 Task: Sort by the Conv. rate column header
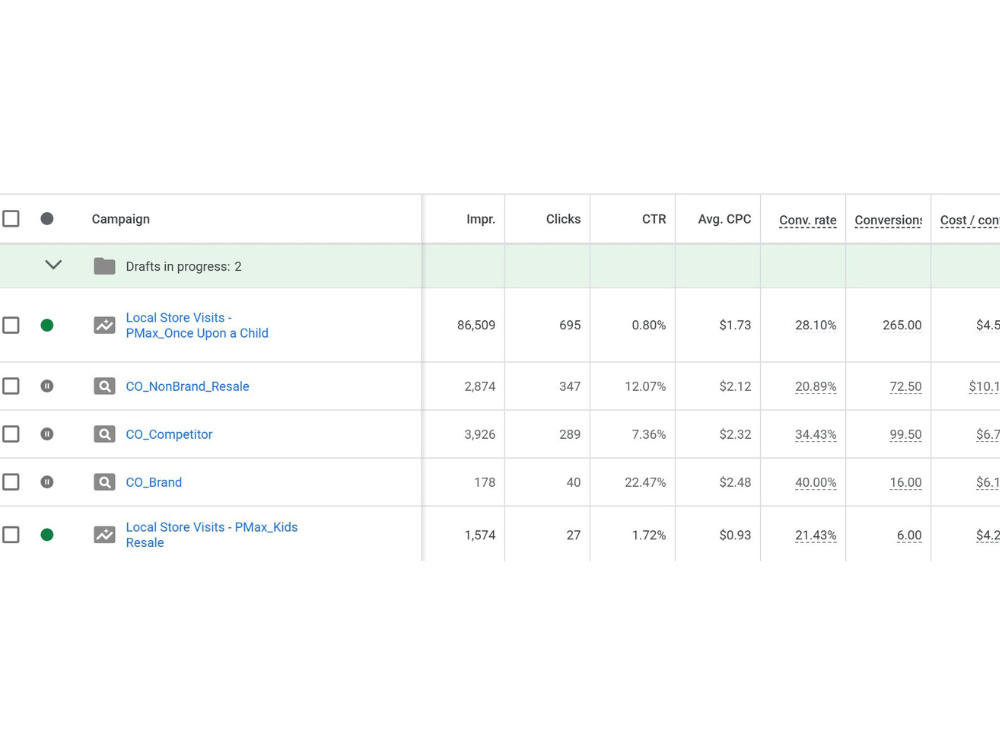pyautogui.click(x=807, y=220)
